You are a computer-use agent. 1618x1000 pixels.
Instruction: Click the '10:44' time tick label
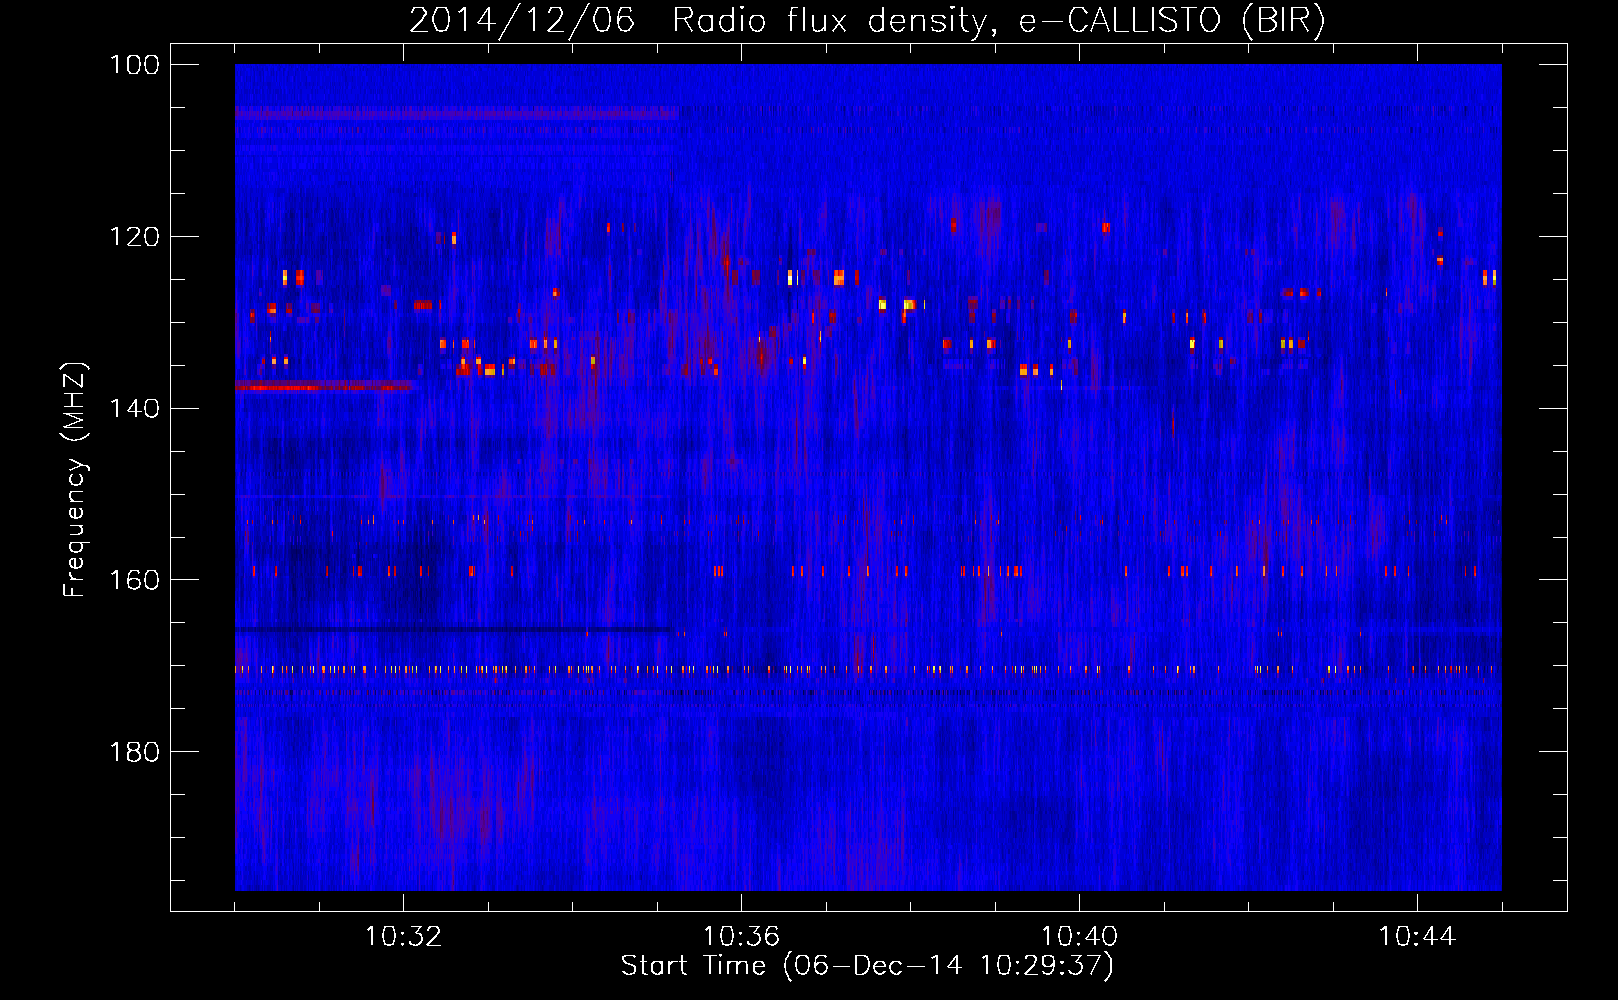(1416, 937)
